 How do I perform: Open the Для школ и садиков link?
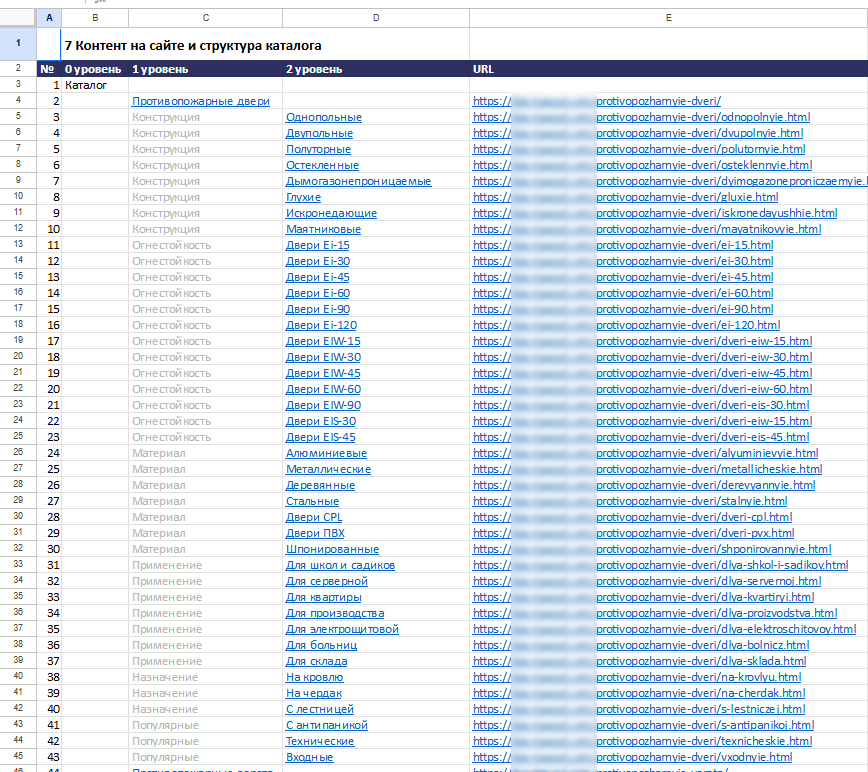point(340,565)
